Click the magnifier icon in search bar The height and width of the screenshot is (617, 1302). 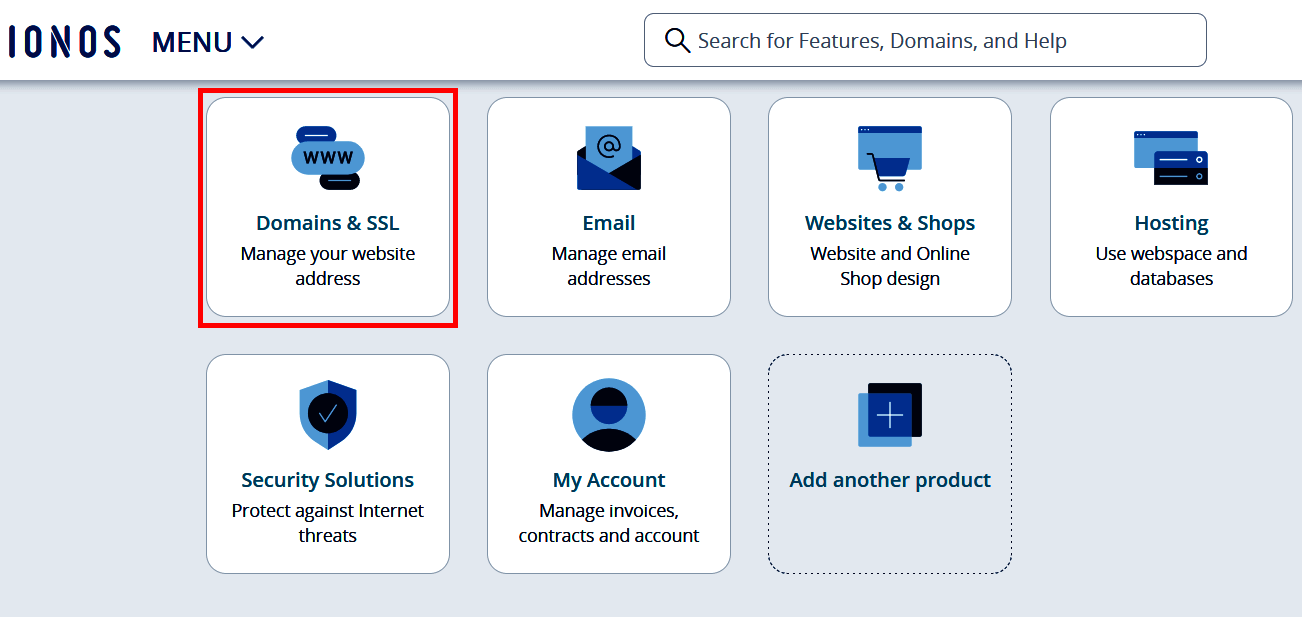[x=678, y=41]
